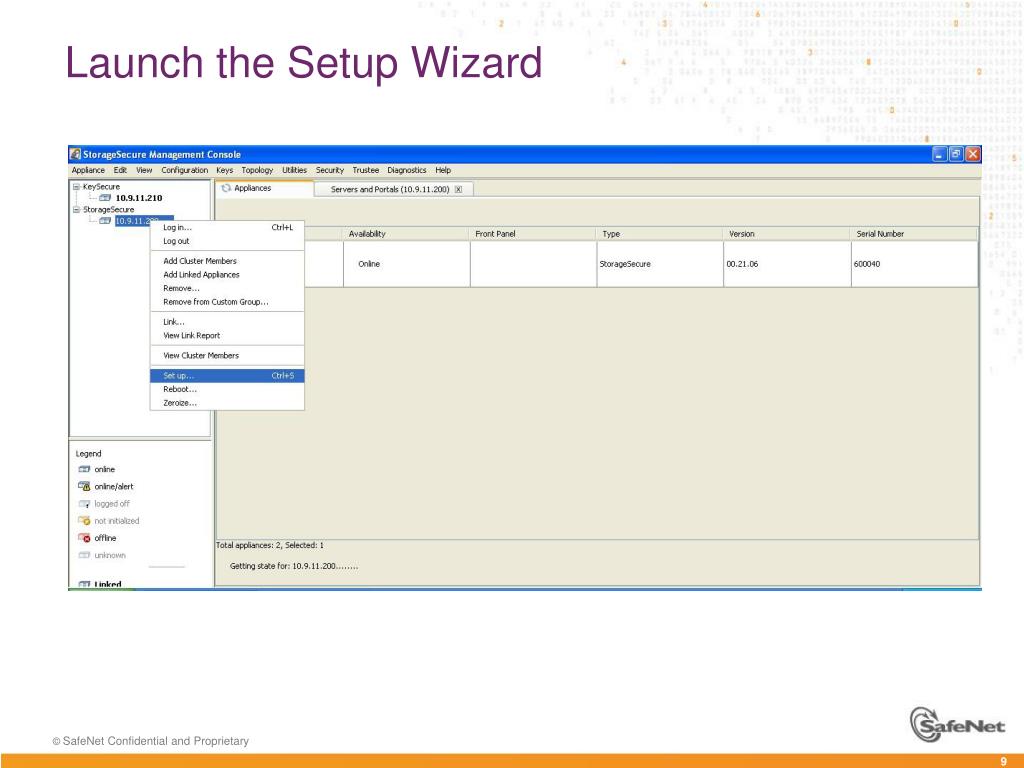Screen dimensions: 1024x768
Task: Collapse the StorageSecure tree node
Action: point(76,210)
